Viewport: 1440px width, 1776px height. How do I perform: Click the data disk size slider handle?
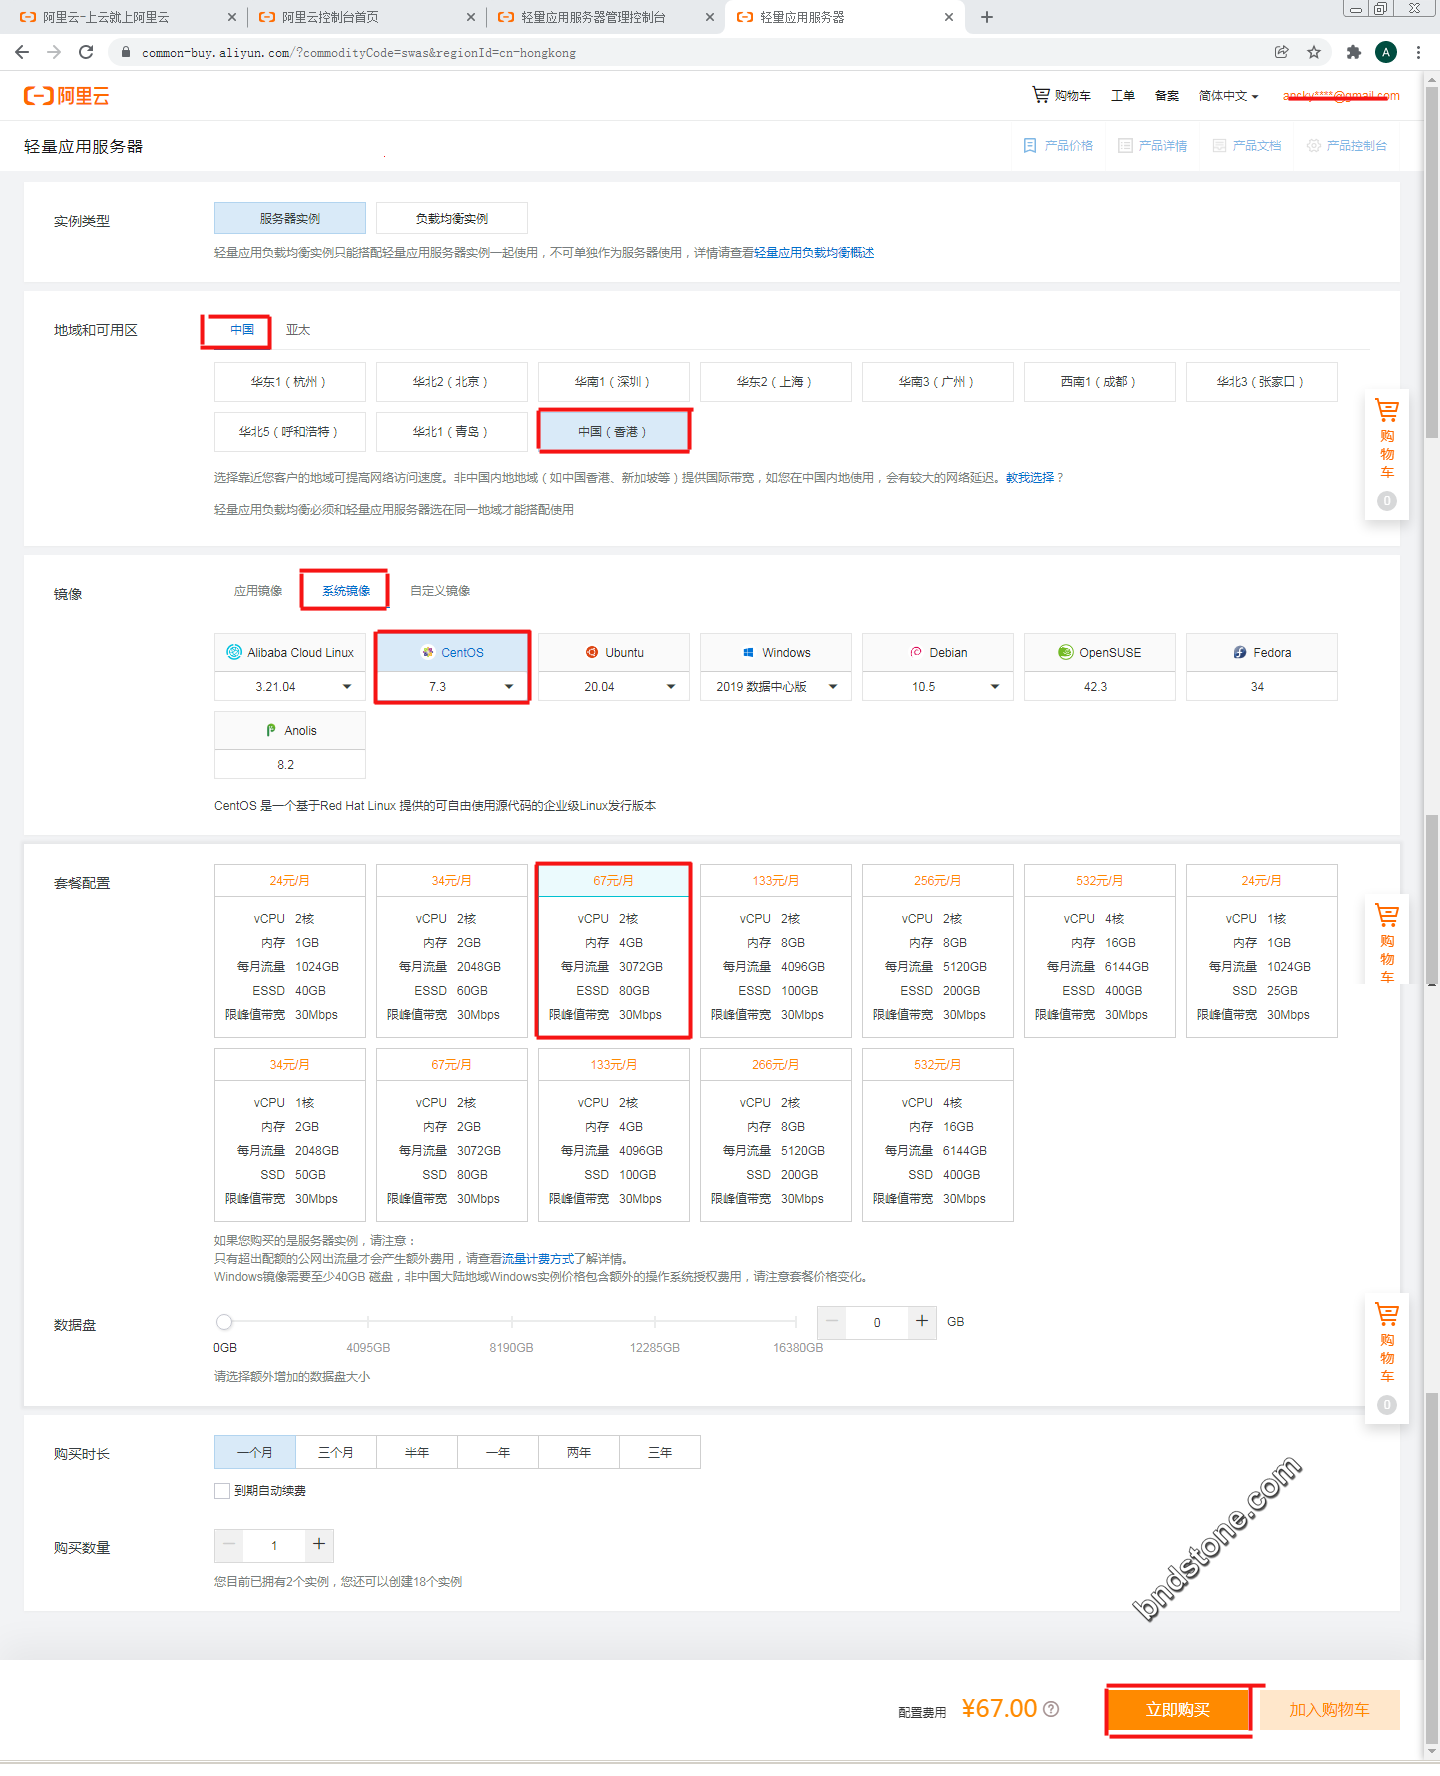click(224, 1321)
